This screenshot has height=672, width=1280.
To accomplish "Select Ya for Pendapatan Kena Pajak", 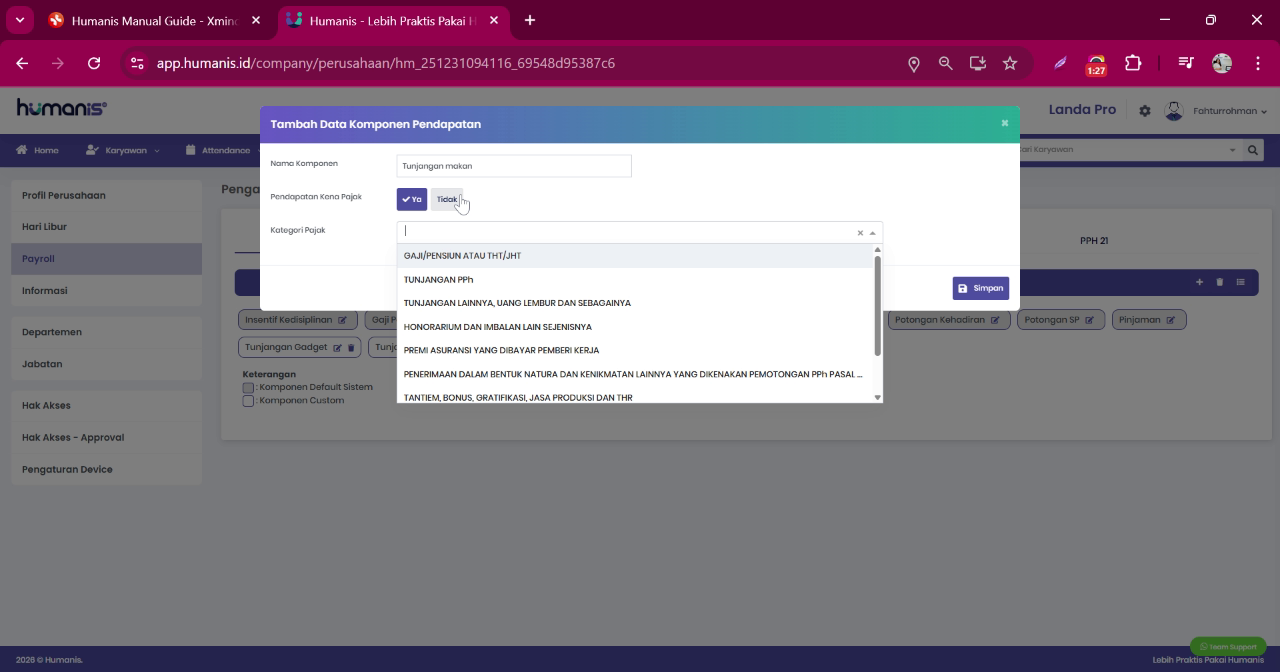I will [x=412, y=200].
